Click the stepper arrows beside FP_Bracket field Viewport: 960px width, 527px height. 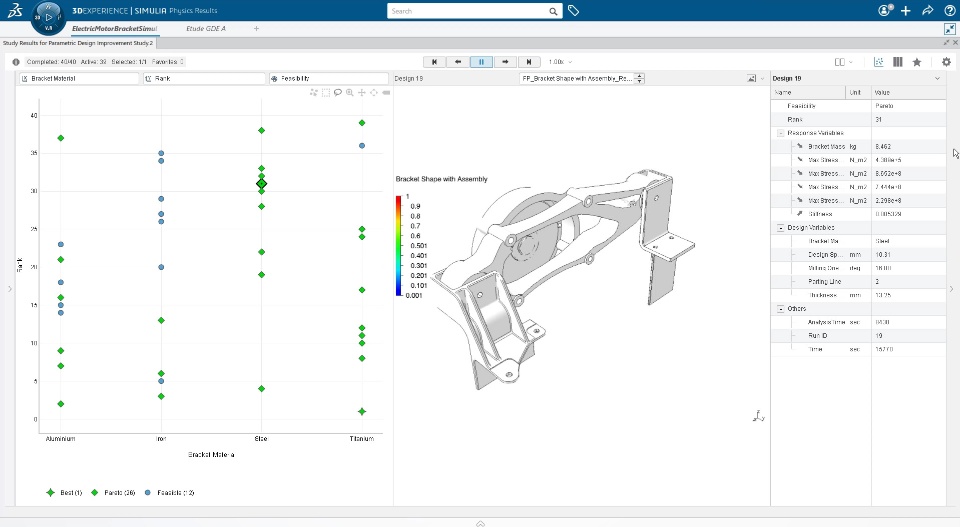(x=639, y=78)
